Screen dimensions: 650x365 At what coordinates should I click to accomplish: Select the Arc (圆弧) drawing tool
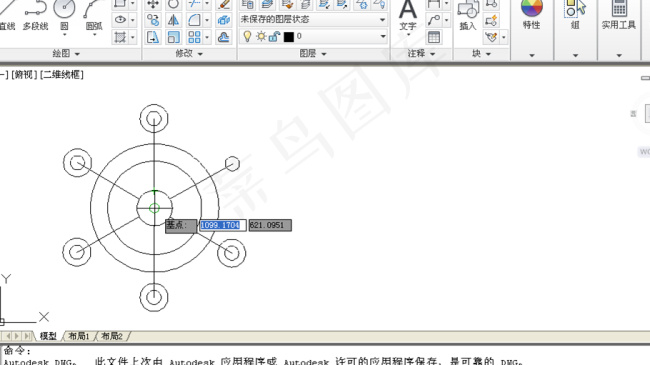click(x=94, y=16)
